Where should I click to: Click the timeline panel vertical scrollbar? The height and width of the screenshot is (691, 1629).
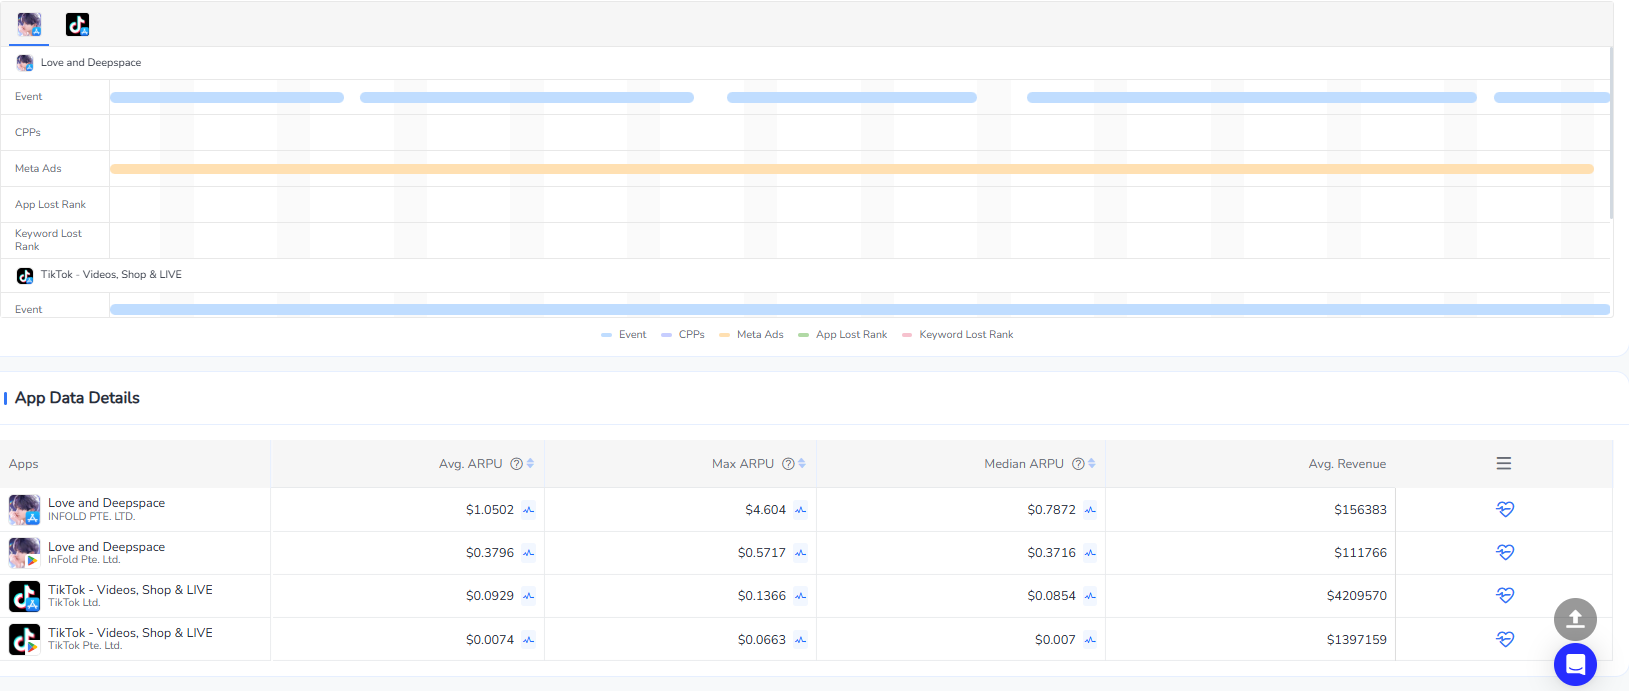1611,132
